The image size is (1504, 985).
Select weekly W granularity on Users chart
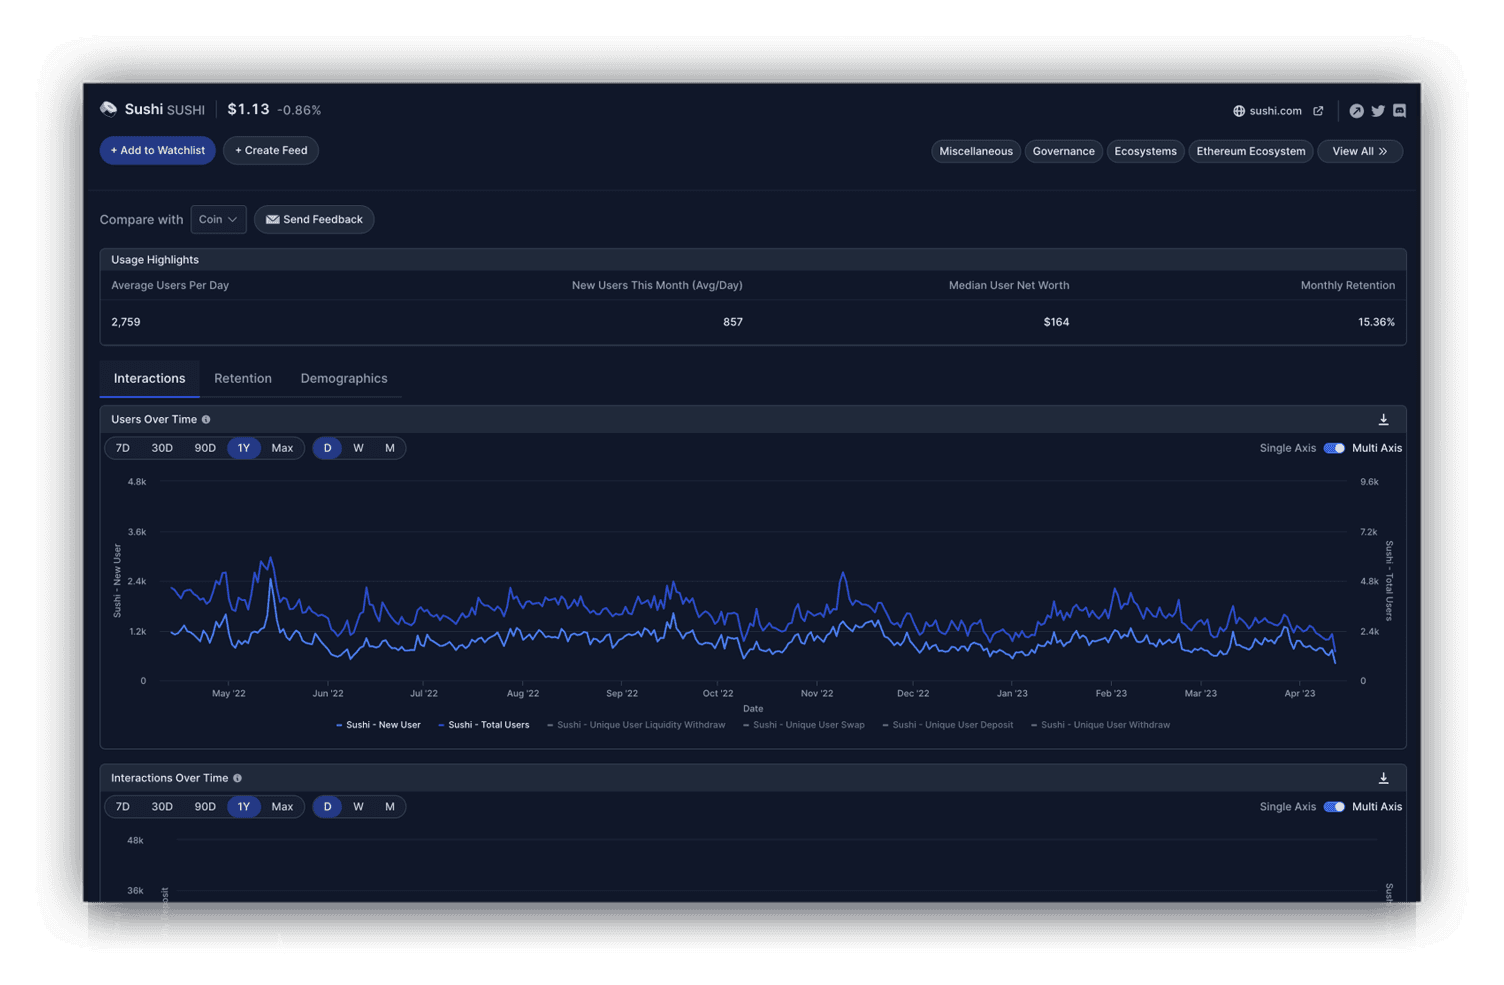[x=358, y=448]
